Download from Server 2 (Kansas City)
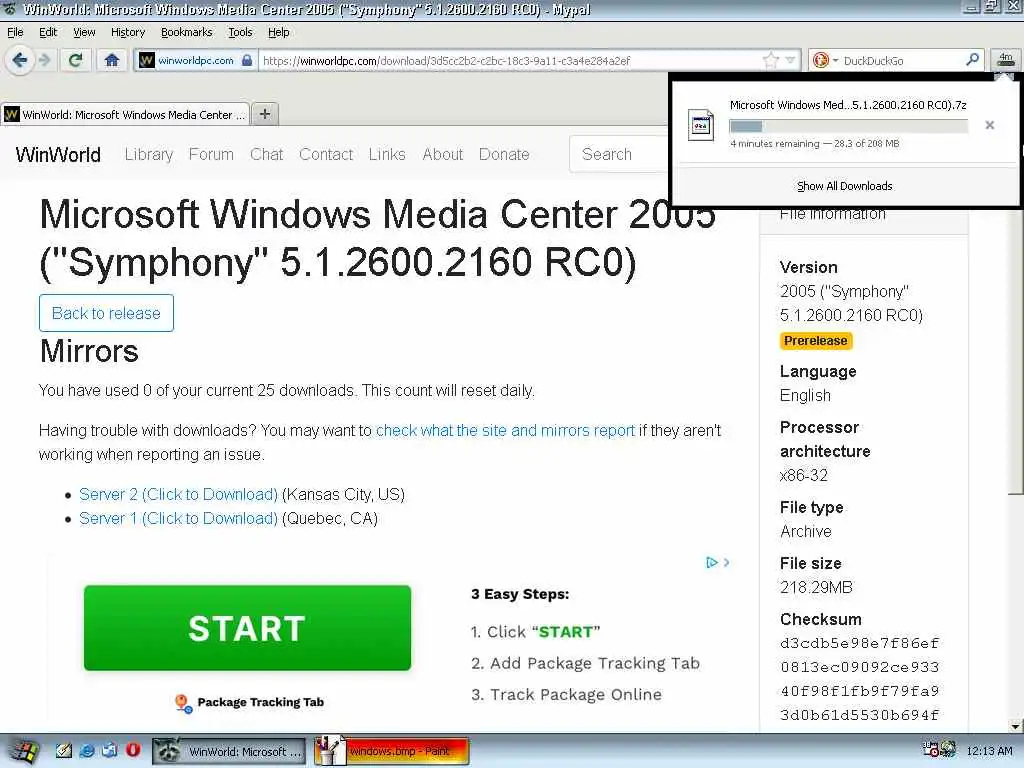The width and height of the screenshot is (1024, 768). [x=178, y=494]
